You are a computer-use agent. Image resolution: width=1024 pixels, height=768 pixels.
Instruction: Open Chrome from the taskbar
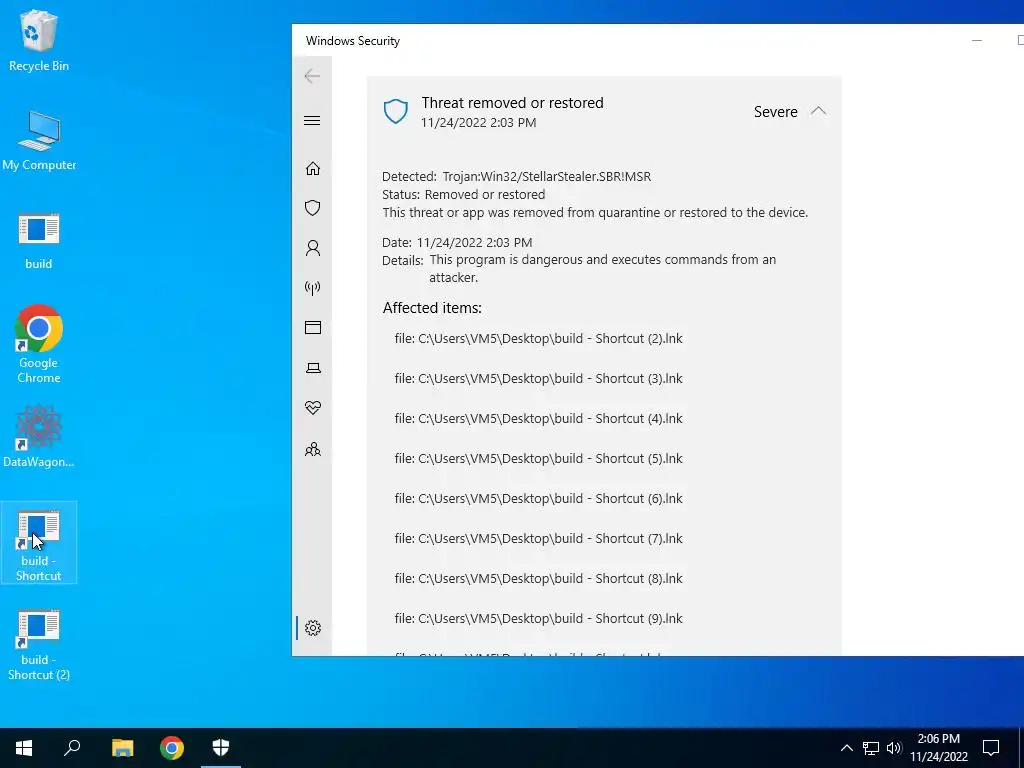click(172, 748)
